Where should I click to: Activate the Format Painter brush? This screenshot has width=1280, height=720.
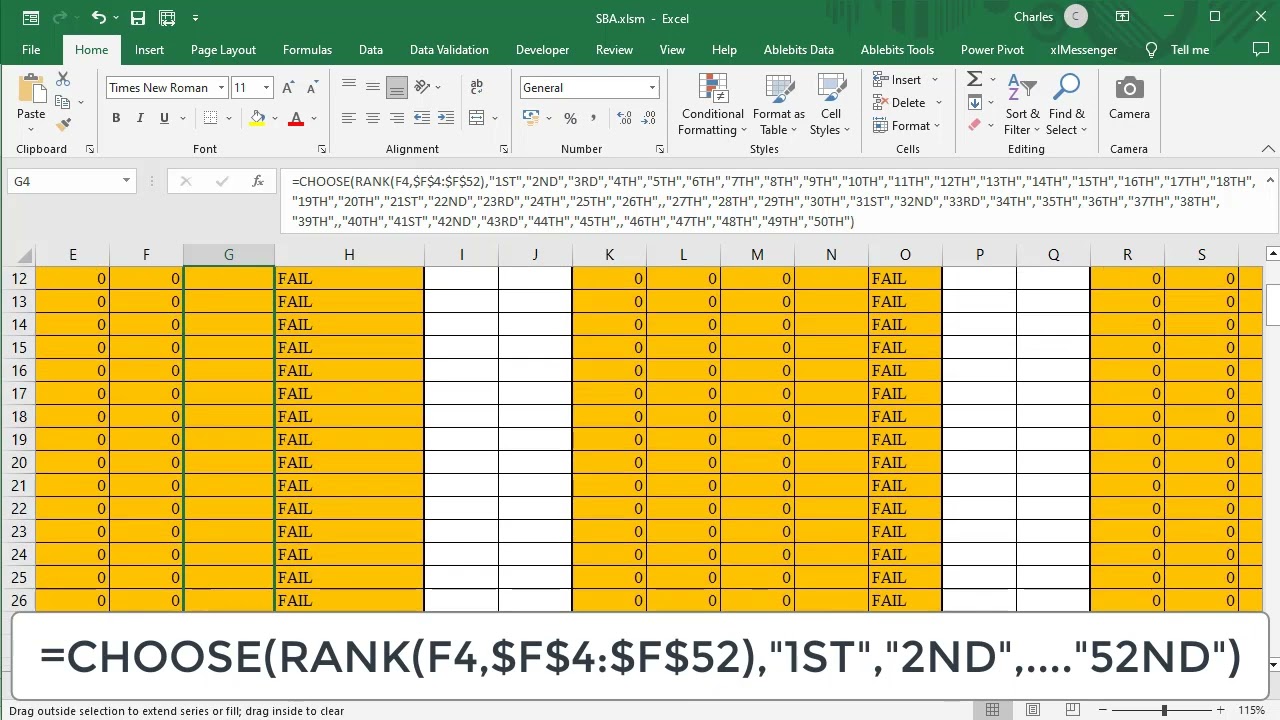tap(63, 125)
